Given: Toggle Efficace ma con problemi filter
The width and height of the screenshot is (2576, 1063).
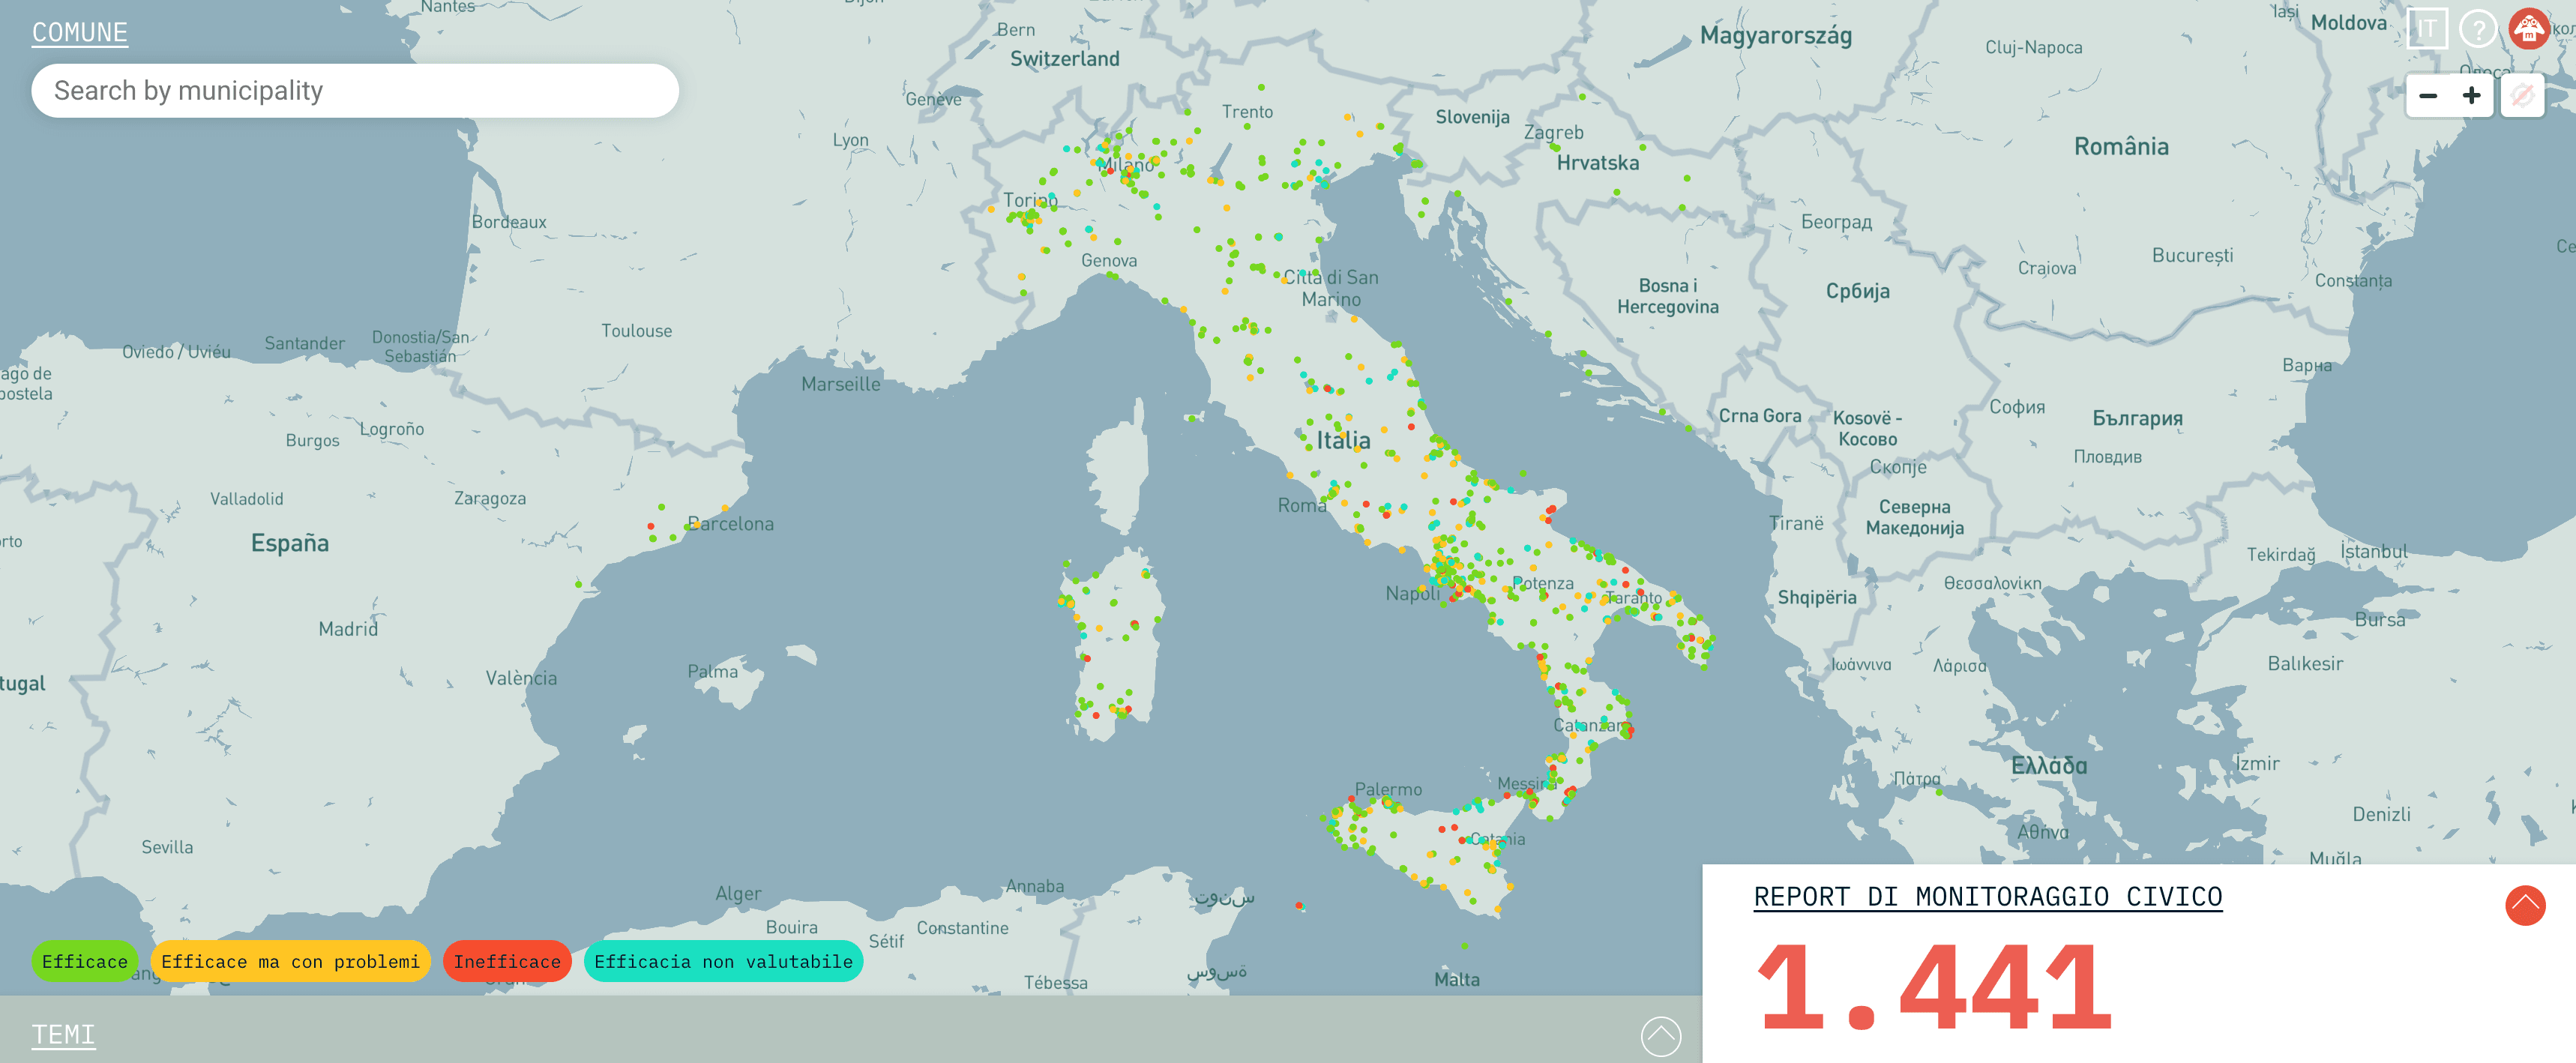Looking at the screenshot, I should click(290, 961).
